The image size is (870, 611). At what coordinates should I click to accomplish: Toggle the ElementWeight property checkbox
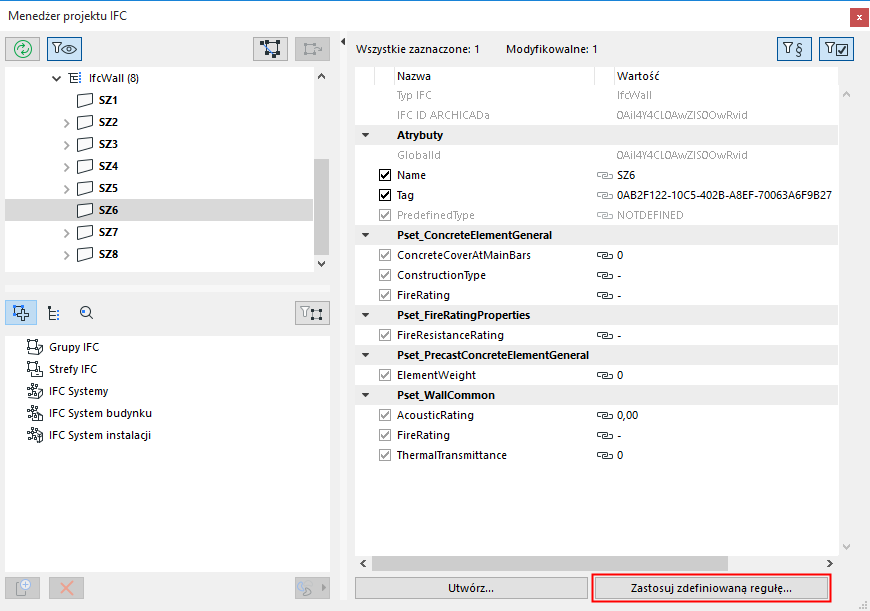(385, 375)
